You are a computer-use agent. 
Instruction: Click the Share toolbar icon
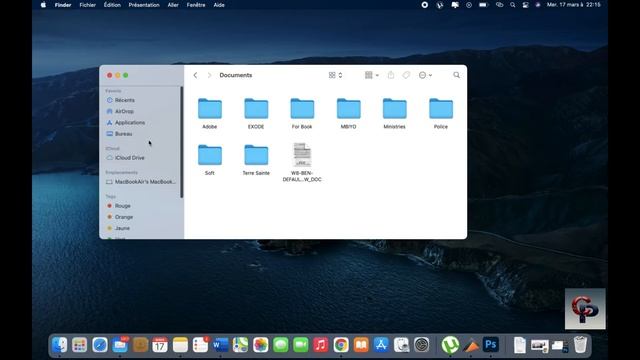[391, 75]
